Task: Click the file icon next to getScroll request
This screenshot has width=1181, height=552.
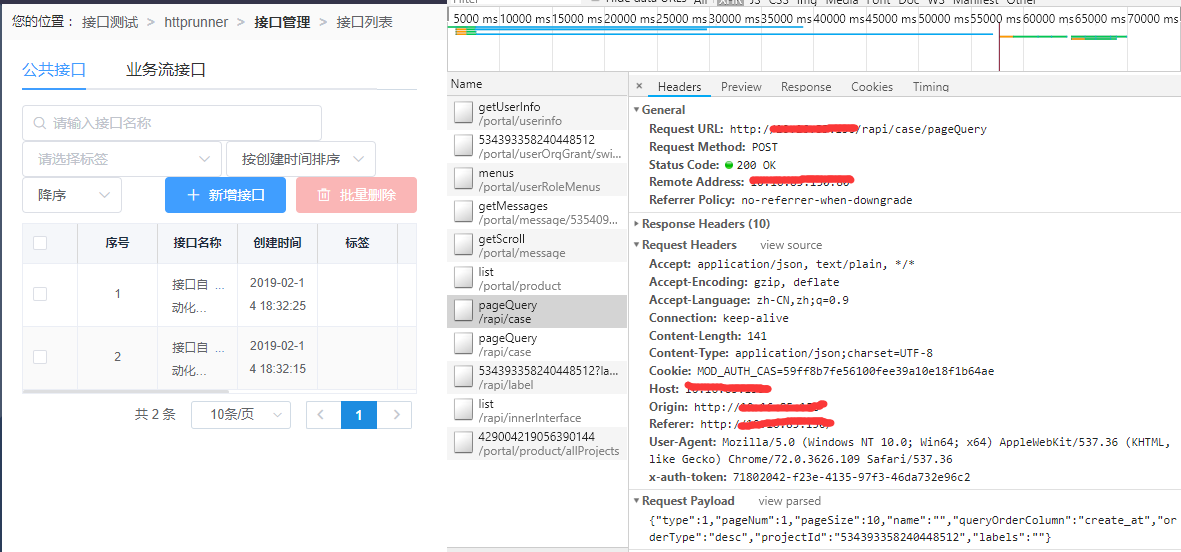Action: pyautogui.click(x=463, y=245)
